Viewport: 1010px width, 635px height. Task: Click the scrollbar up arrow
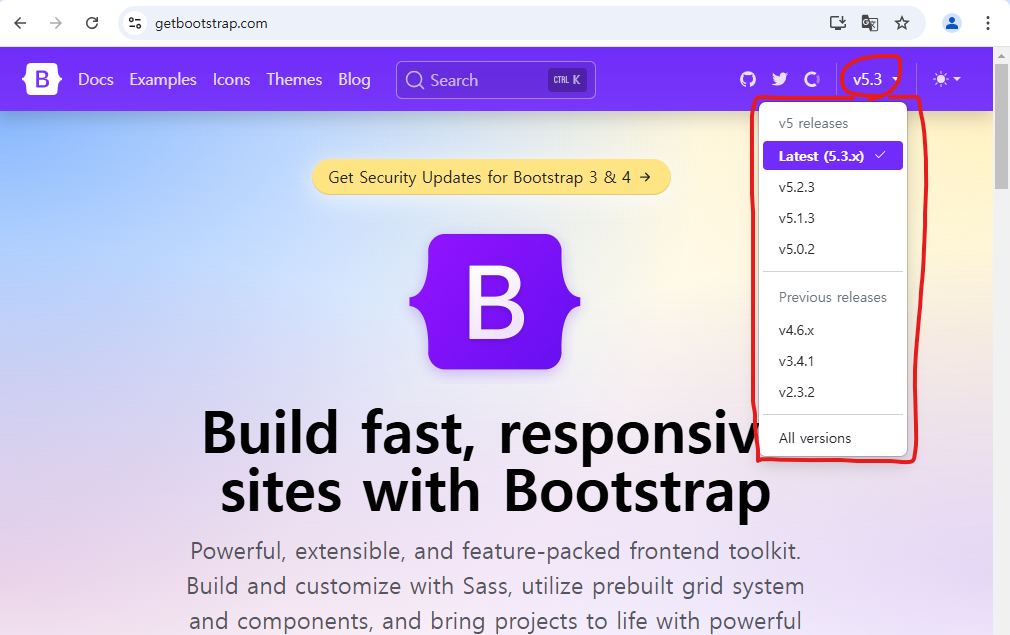coord(1002,56)
